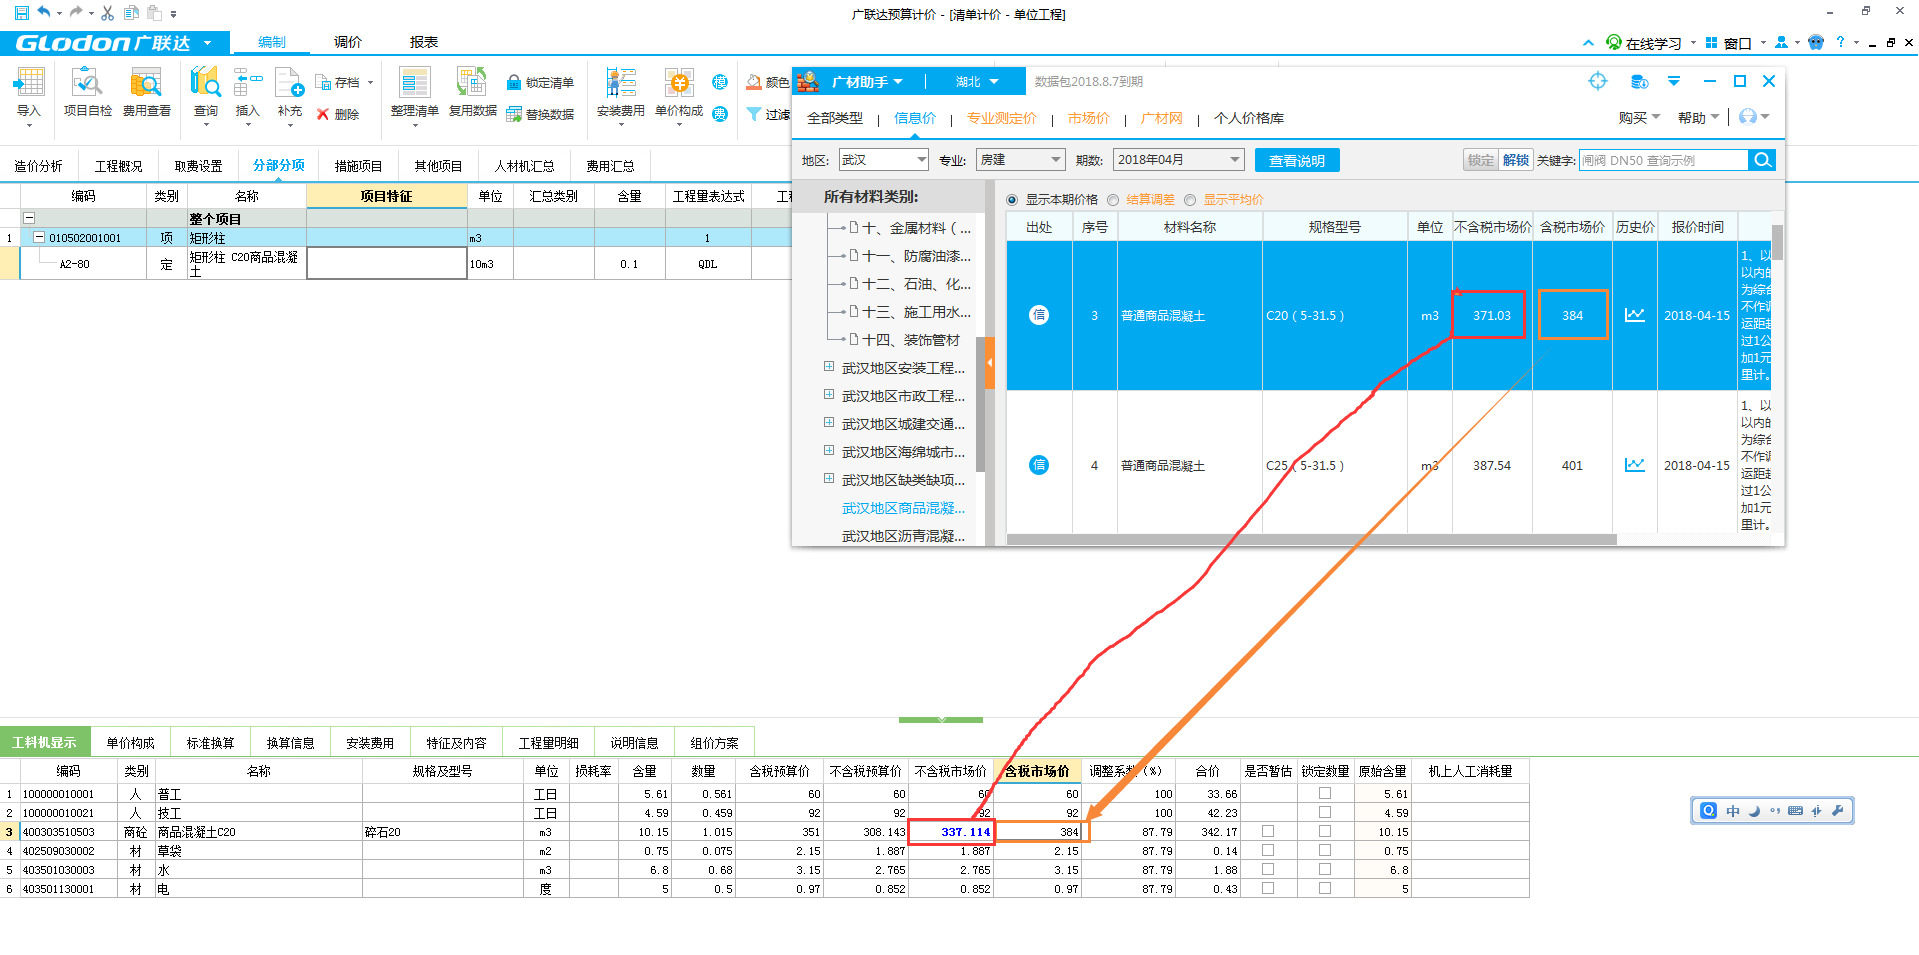1919x955 pixels.
Task: Click the 复用数据 icon
Action: tap(472, 84)
